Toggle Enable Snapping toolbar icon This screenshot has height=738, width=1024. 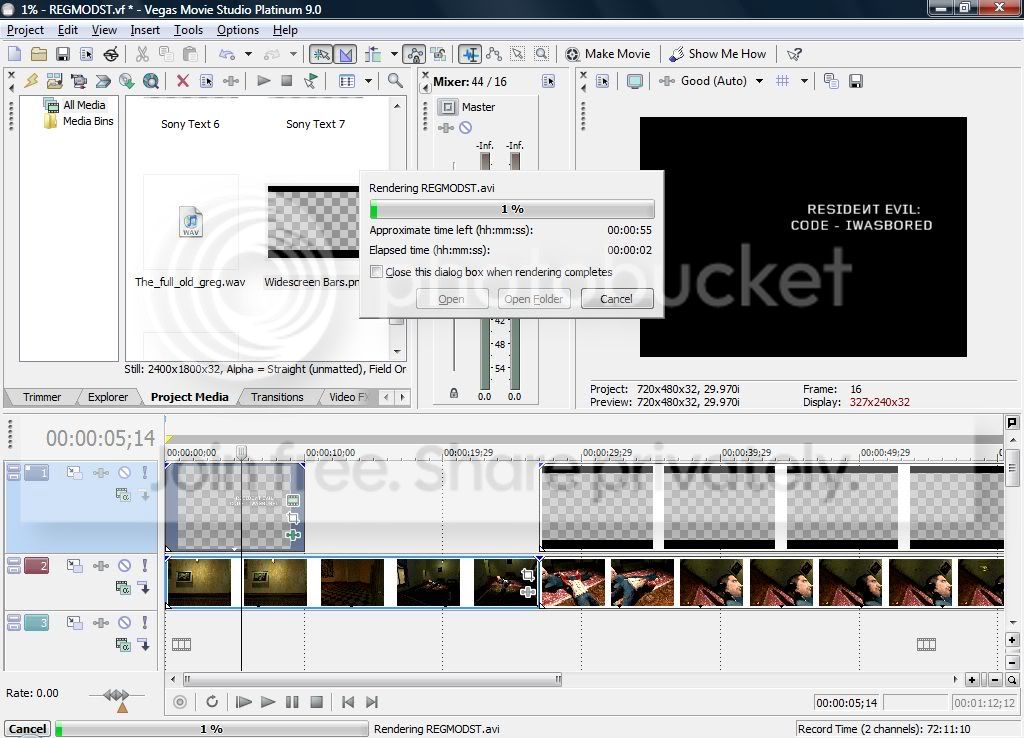(320, 54)
